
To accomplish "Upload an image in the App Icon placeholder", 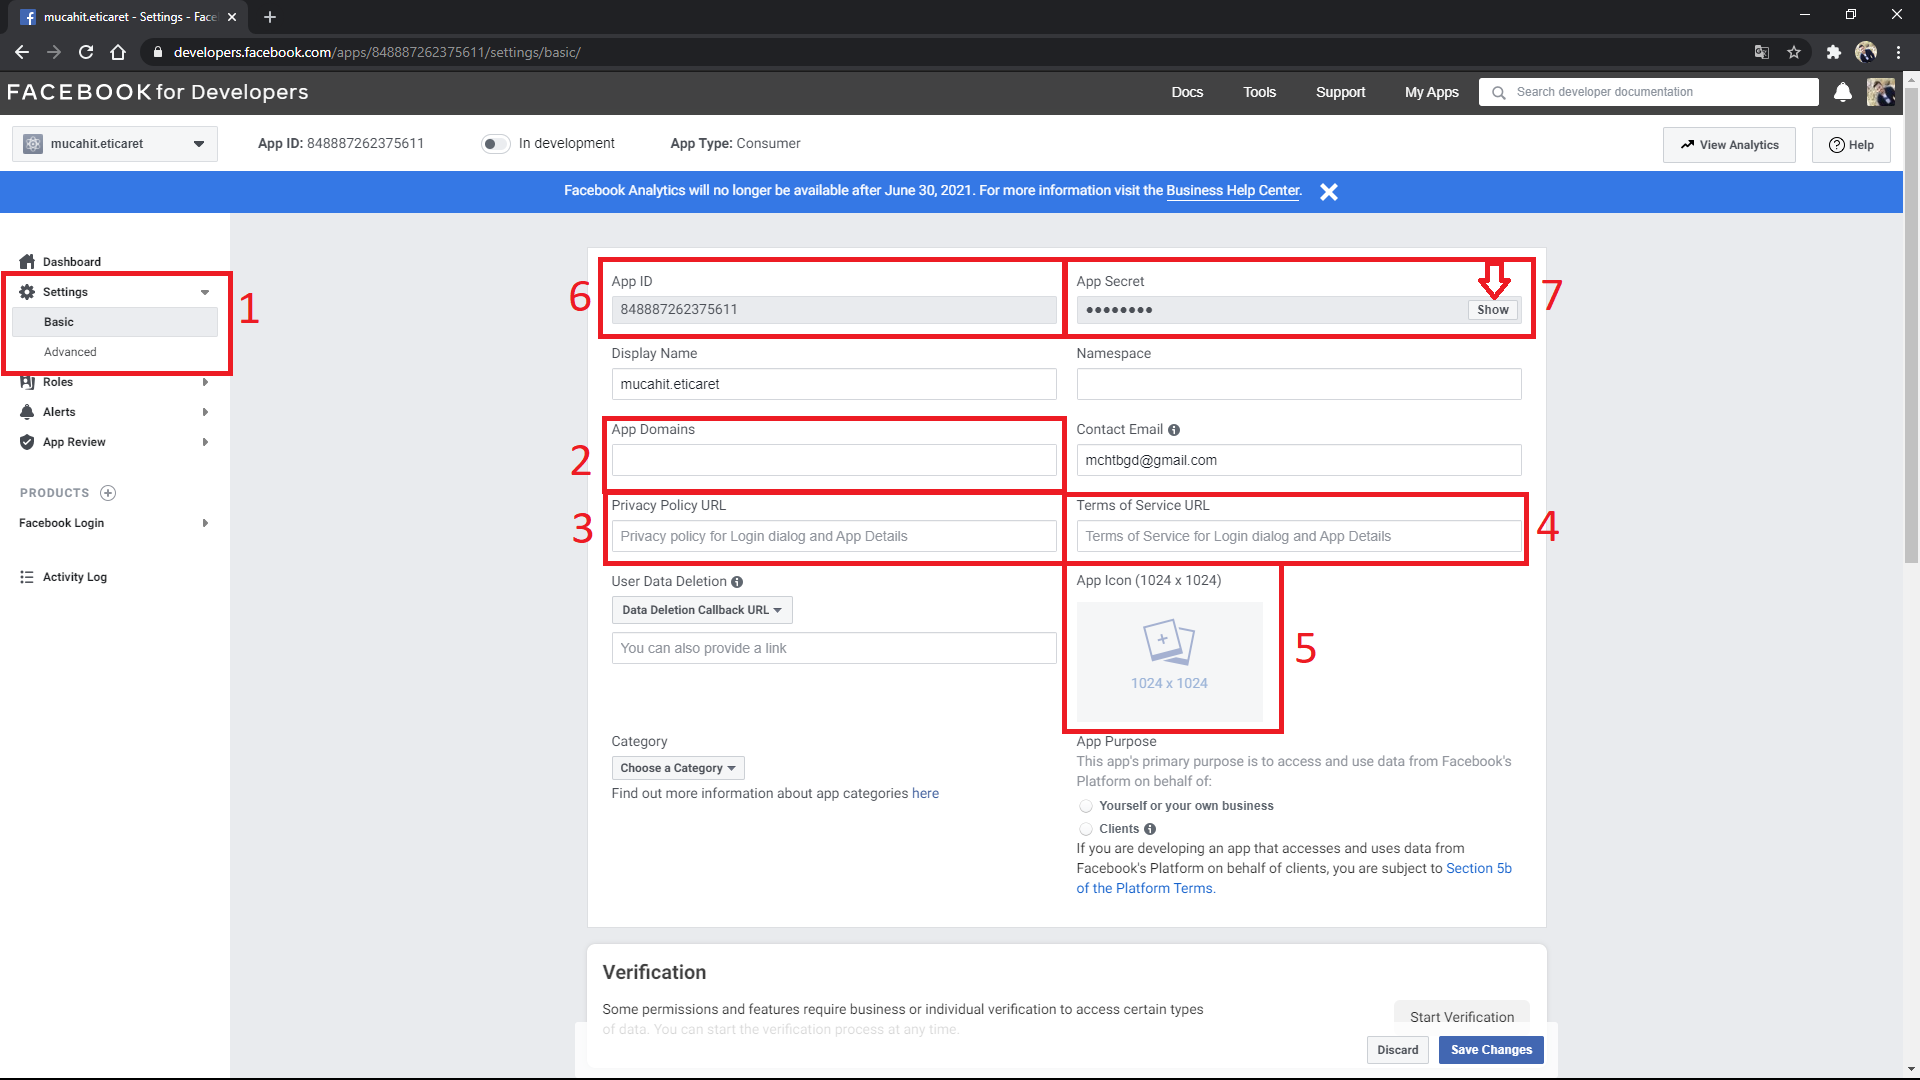I will click(1169, 661).
